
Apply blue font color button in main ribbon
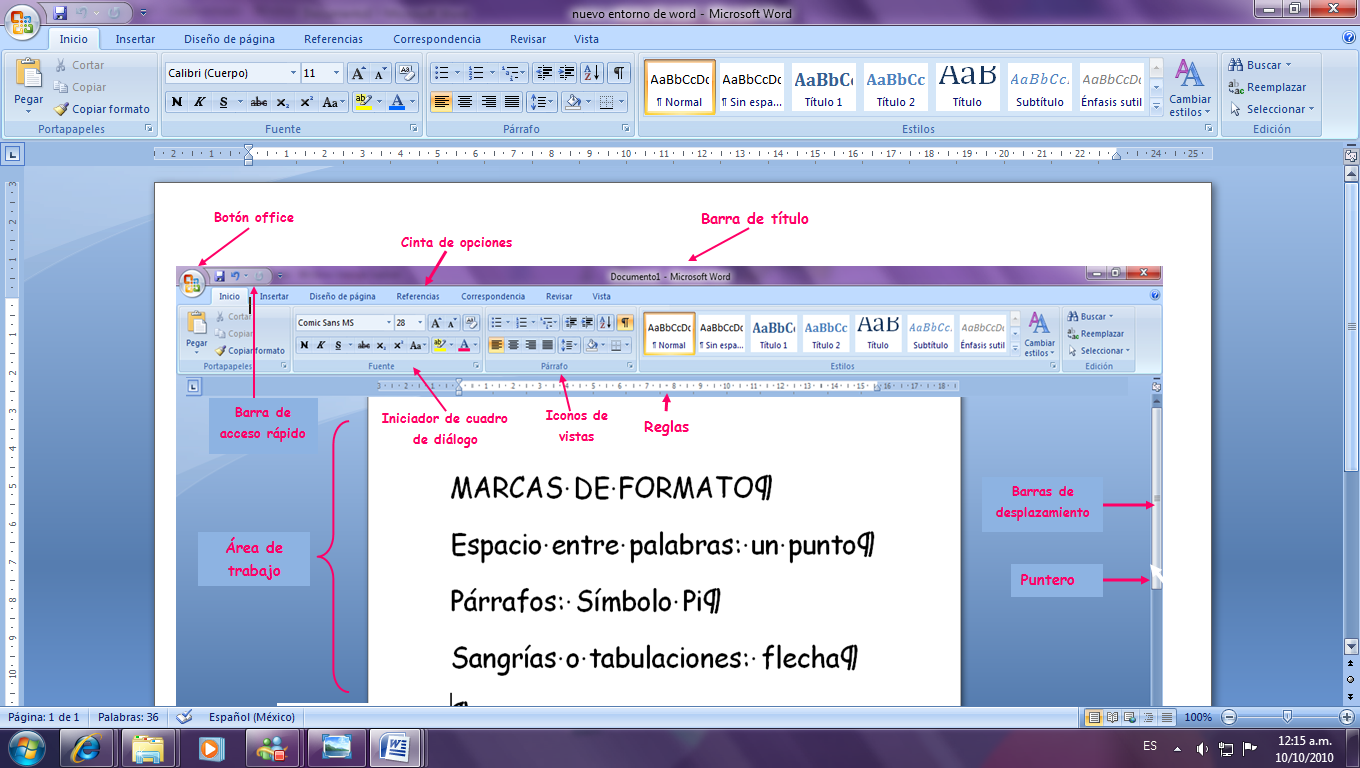point(397,102)
